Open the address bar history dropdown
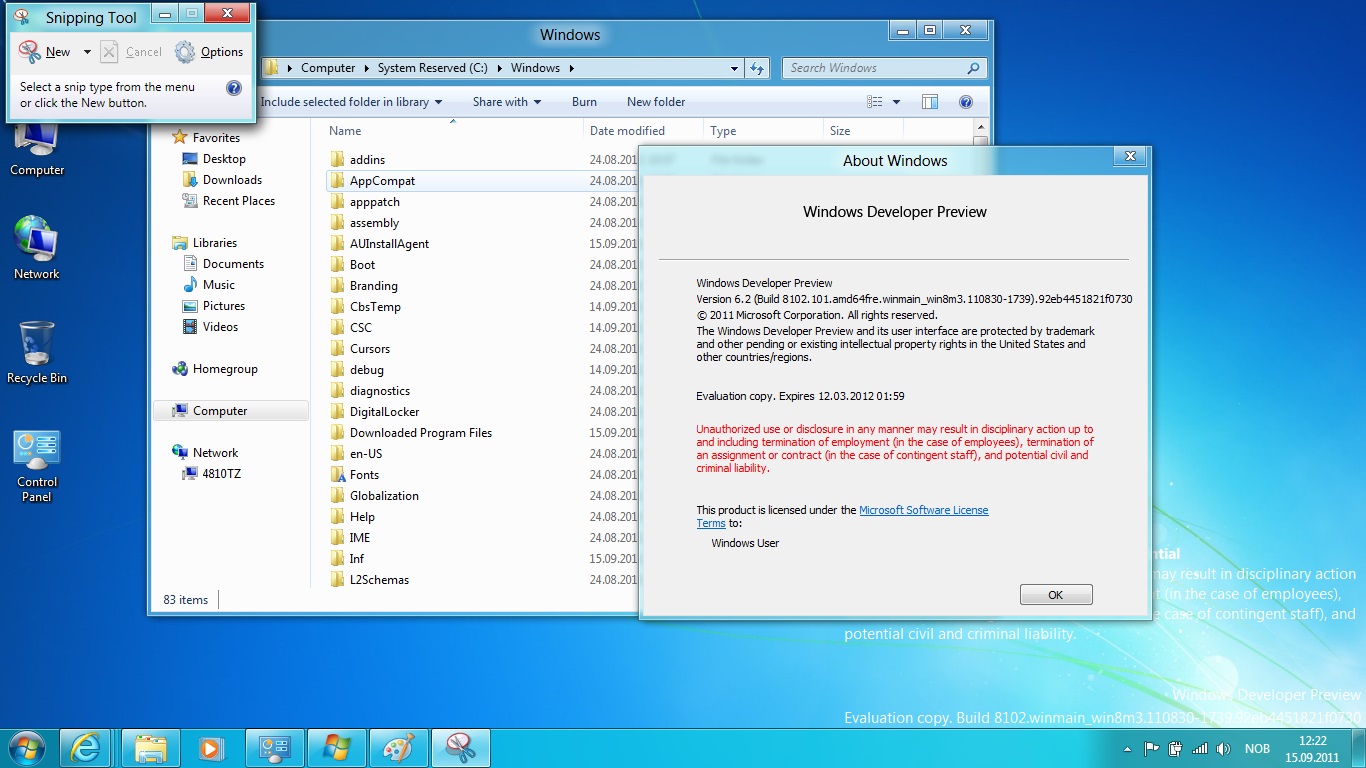1366x768 pixels. tap(734, 68)
